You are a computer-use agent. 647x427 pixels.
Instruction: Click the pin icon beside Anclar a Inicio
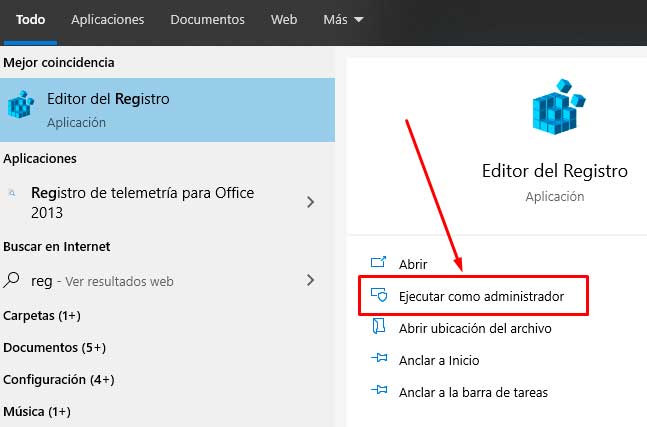tap(379, 358)
